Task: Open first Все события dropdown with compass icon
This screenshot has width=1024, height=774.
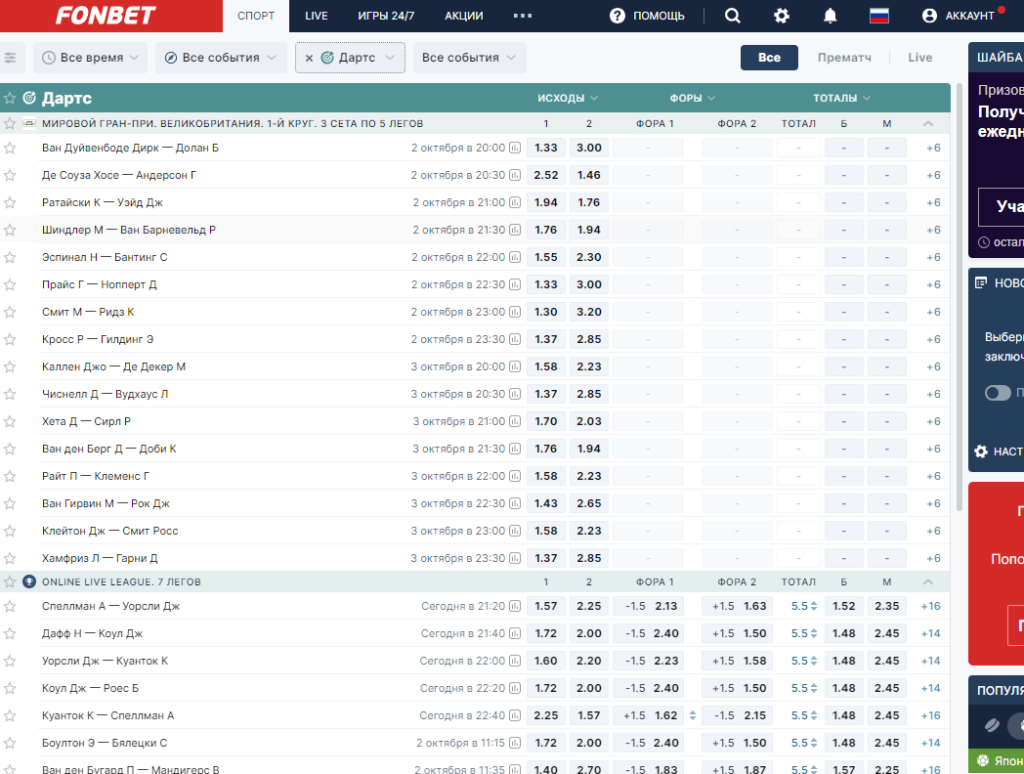Action: [221, 57]
